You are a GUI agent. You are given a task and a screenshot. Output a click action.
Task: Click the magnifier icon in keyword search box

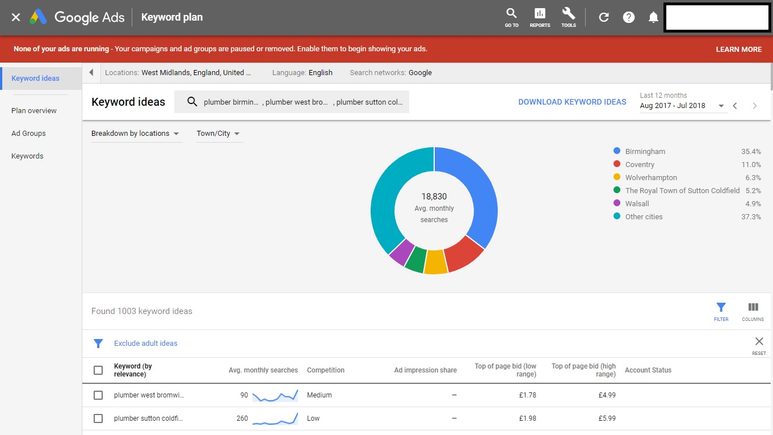[x=192, y=102]
